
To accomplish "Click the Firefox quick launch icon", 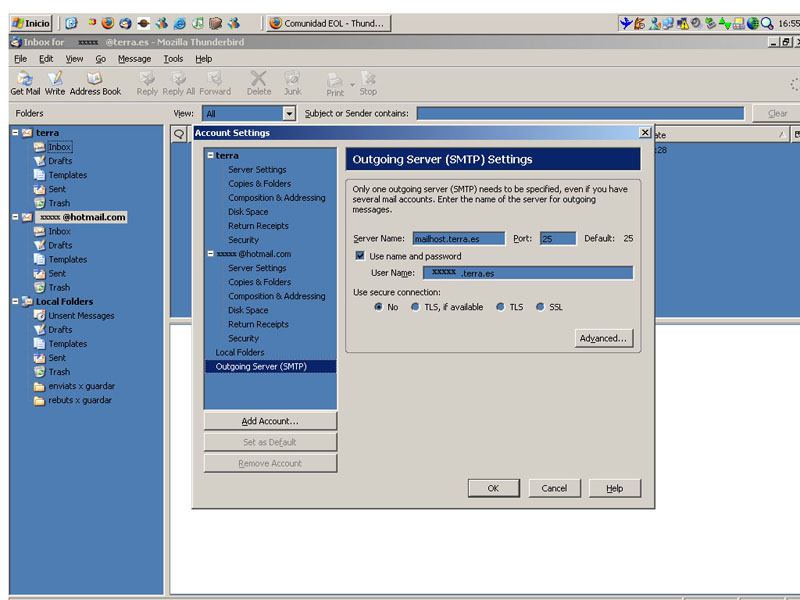I will click(x=108, y=23).
